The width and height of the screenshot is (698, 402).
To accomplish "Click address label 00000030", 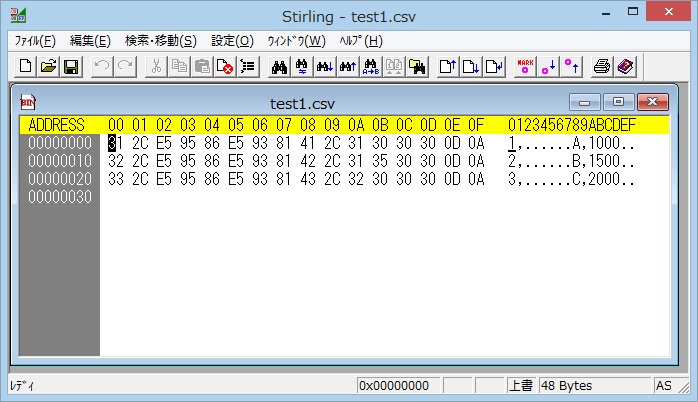I will [x=60, y=197].
